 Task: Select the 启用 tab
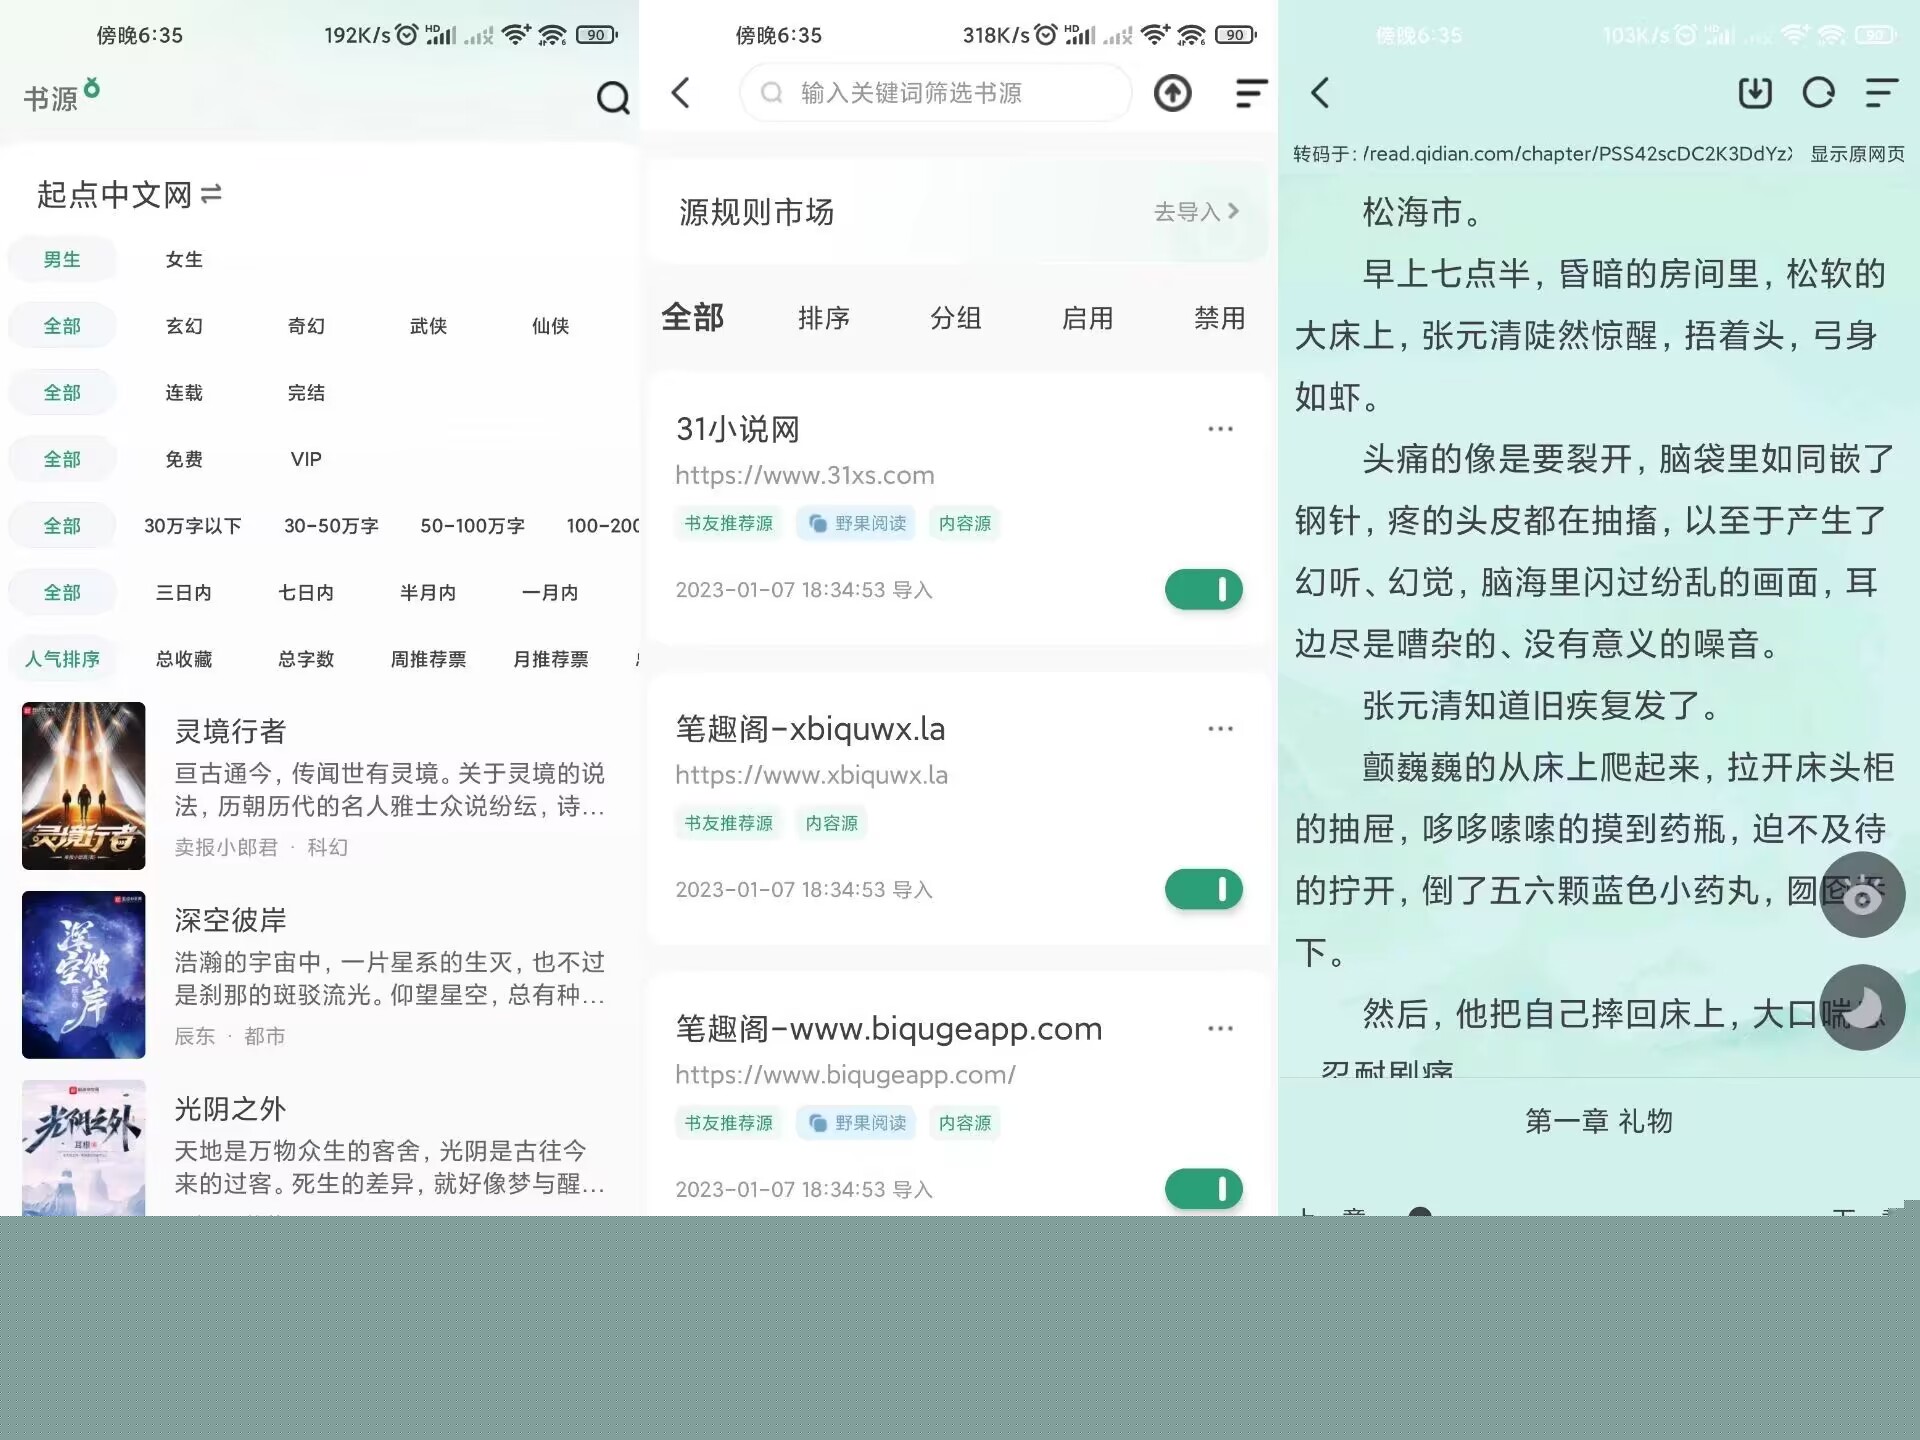(1087, 318)
